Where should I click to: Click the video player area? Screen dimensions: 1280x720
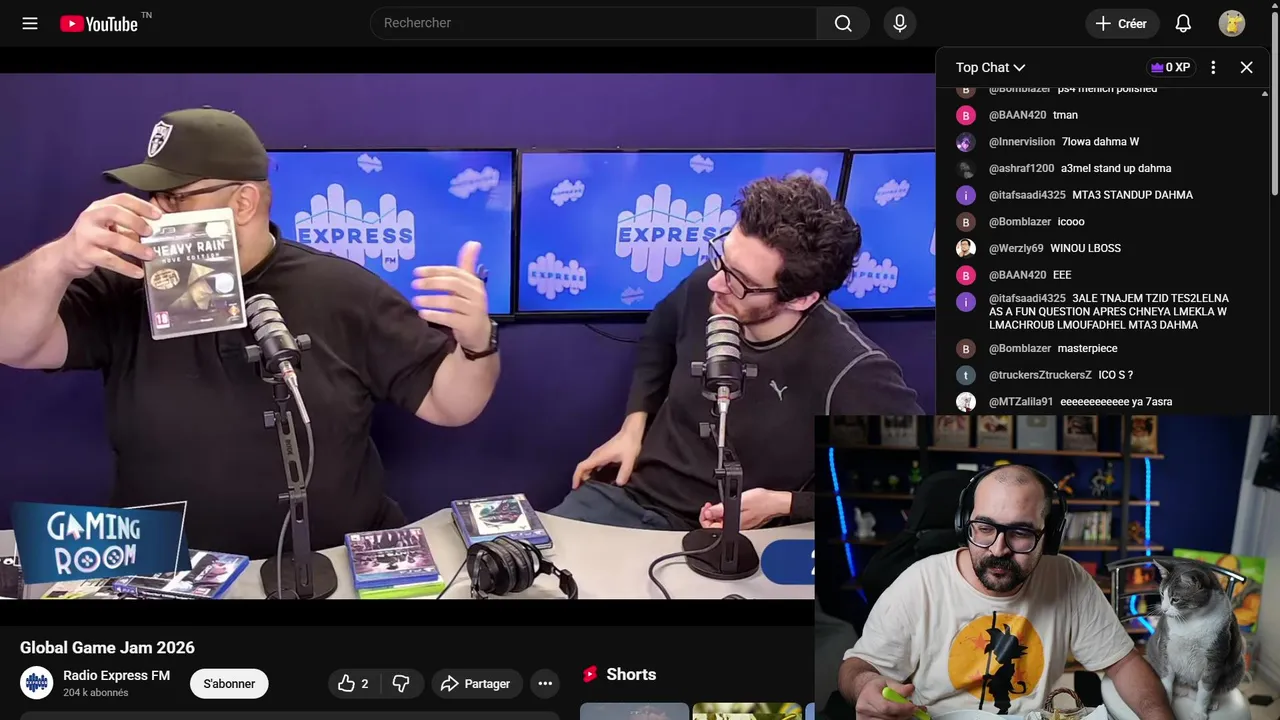pos(467,336)
